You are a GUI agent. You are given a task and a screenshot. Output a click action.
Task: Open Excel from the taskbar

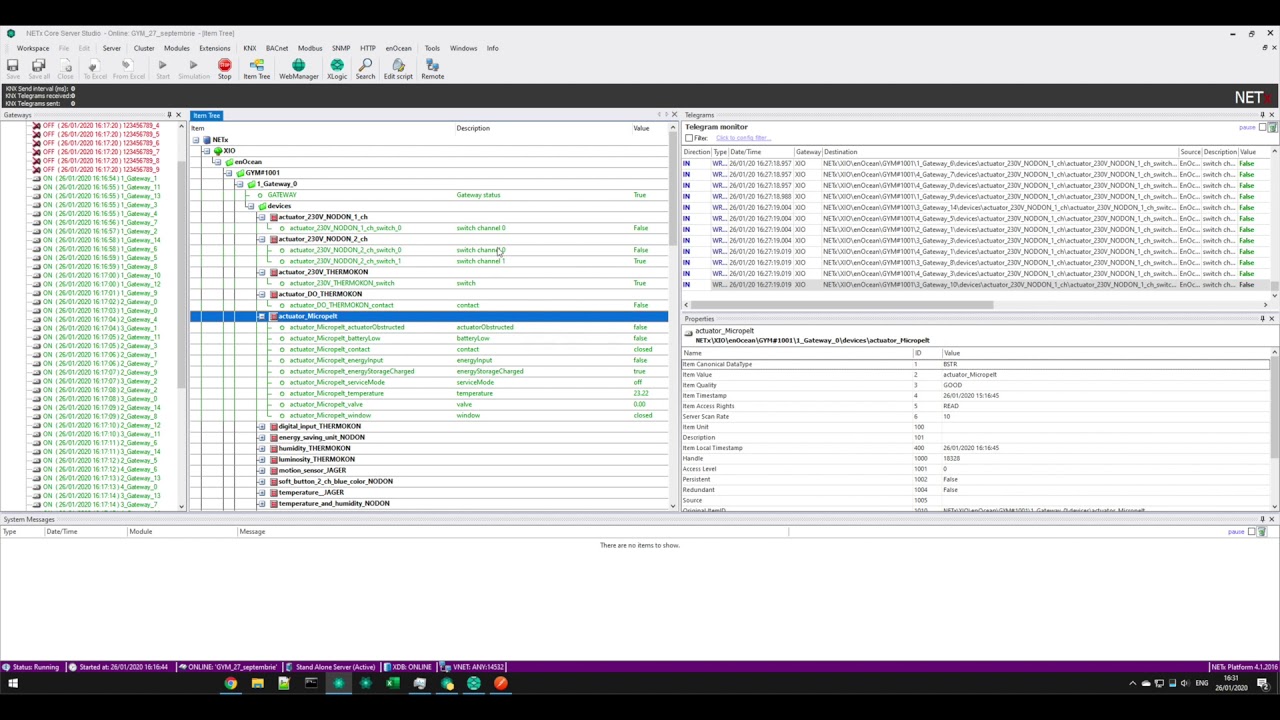coord(392,684)
